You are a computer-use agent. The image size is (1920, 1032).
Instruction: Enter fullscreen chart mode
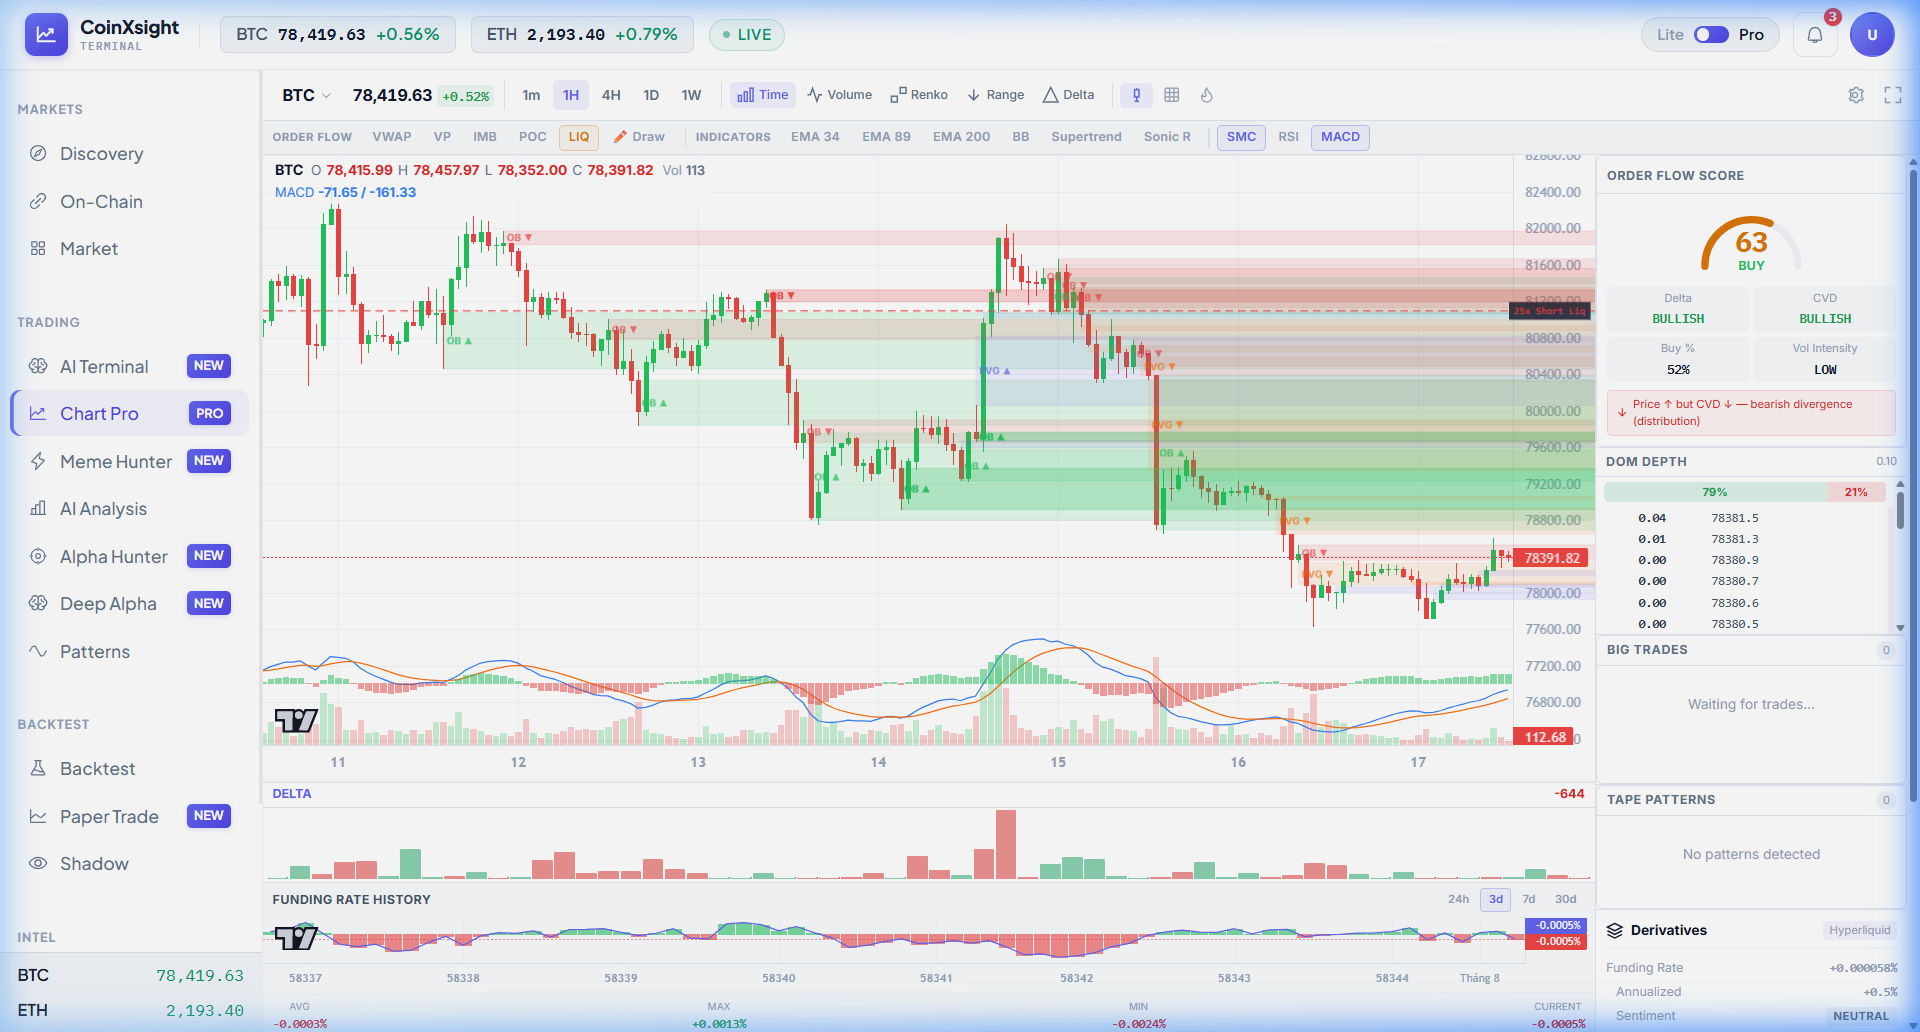1893,95
